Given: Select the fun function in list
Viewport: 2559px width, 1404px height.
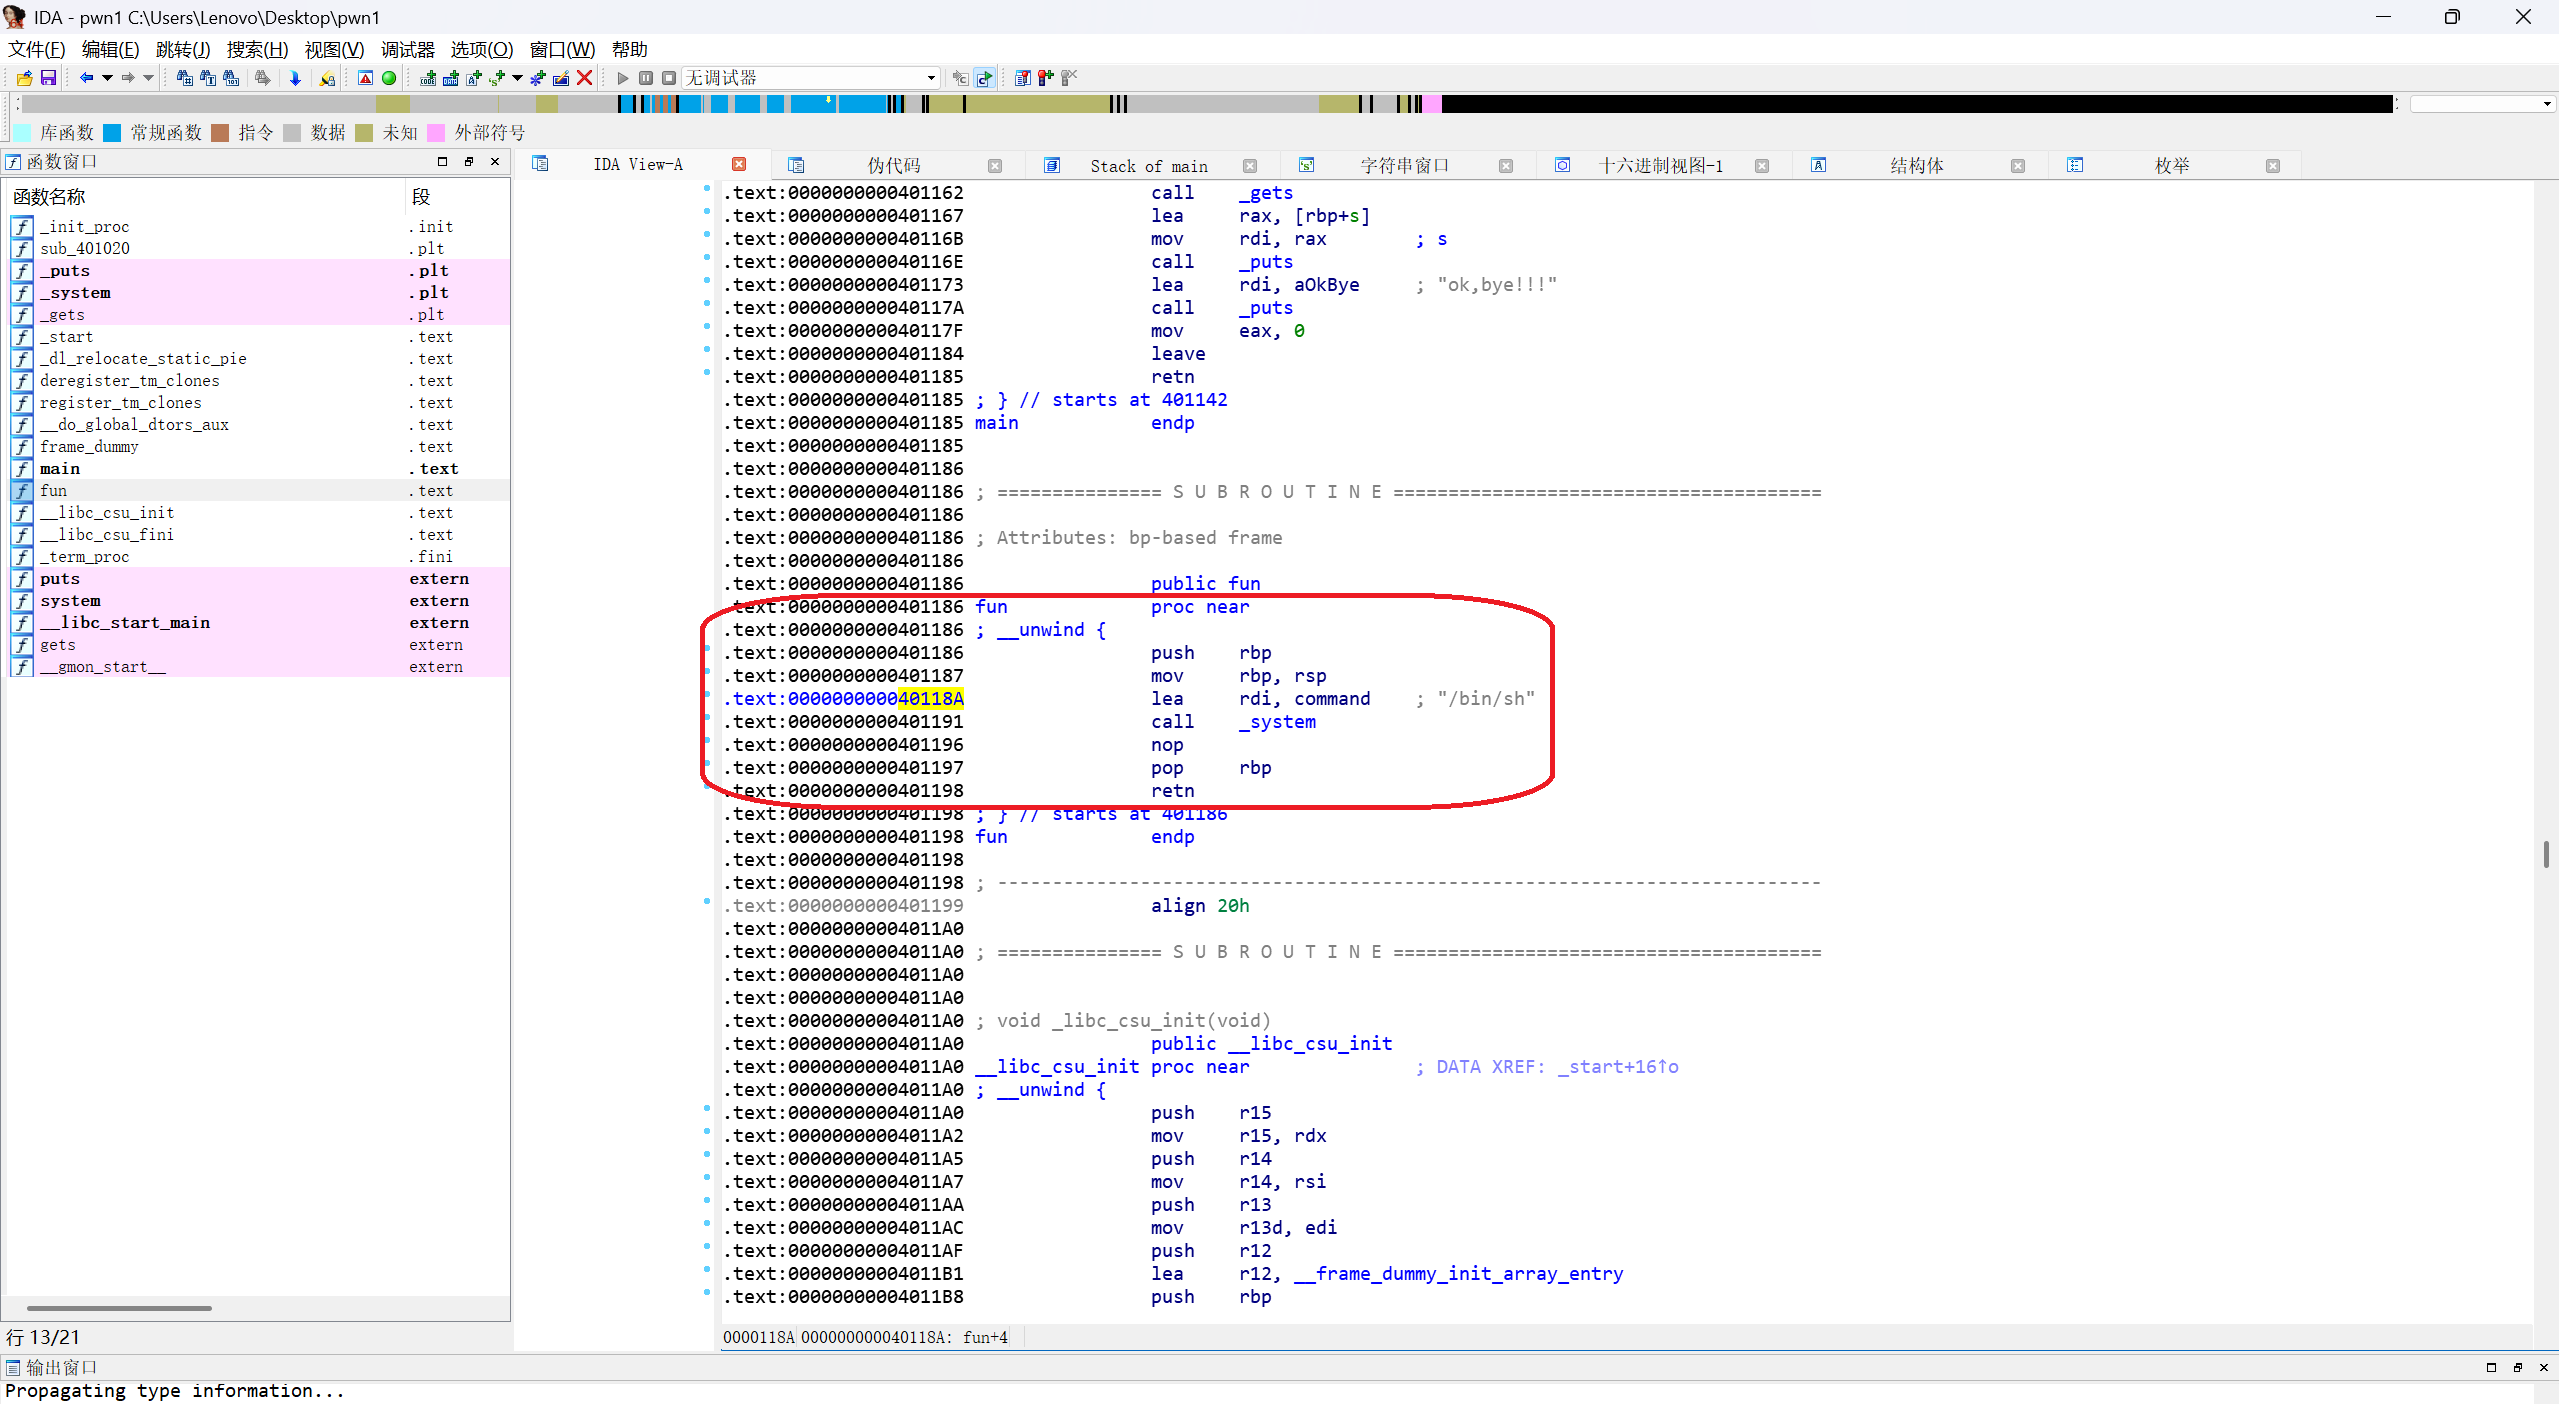Looking at the screenshot, I should [x=54, y=491].
